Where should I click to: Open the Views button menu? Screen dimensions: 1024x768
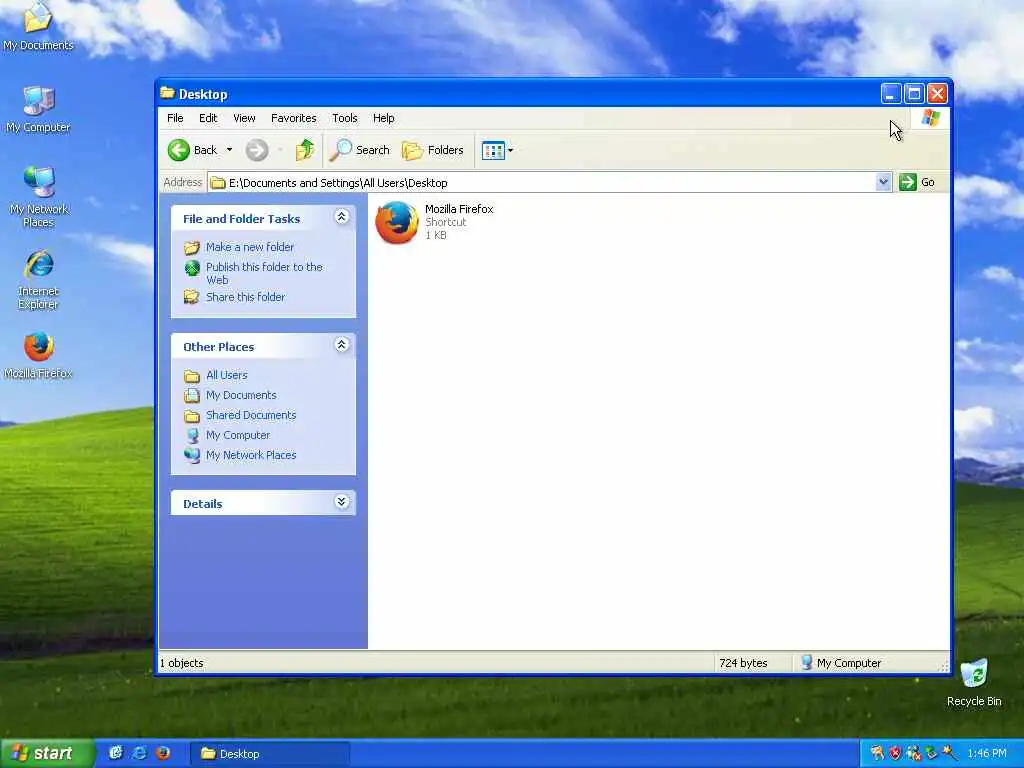[498, 150]
